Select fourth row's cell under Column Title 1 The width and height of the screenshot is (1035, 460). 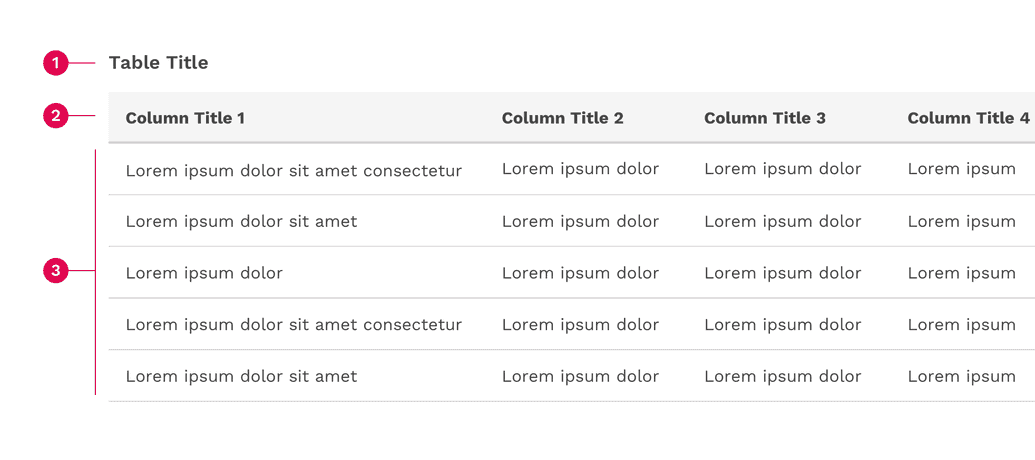point(293,325)
